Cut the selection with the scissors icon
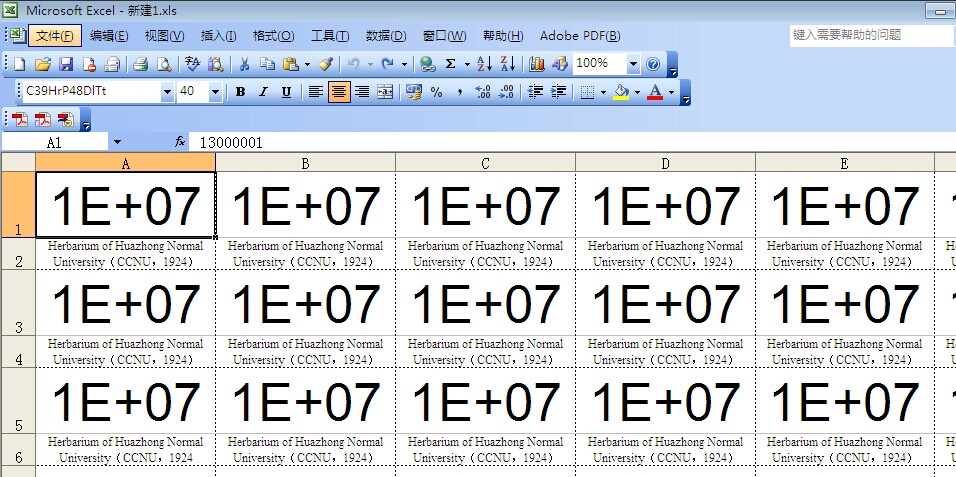956x477 pixels. coord(244,64)
